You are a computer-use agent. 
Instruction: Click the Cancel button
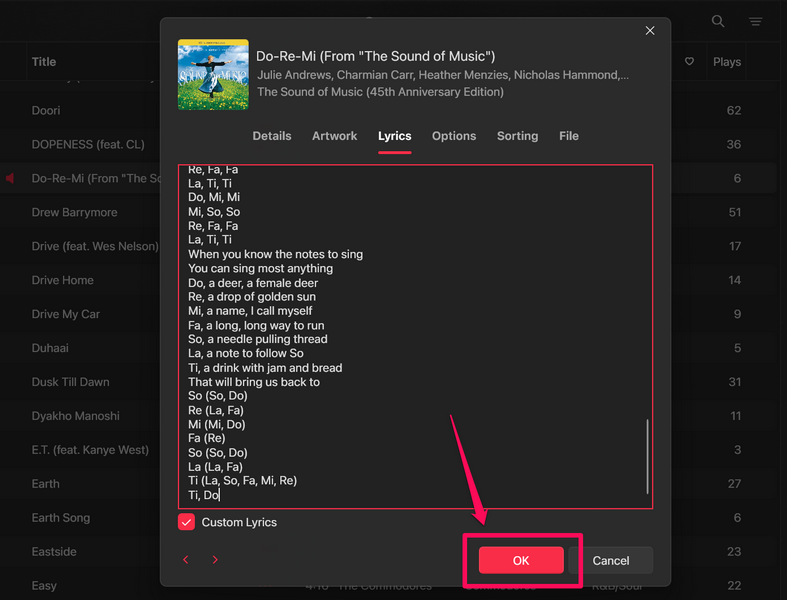[x=611, y=560]
